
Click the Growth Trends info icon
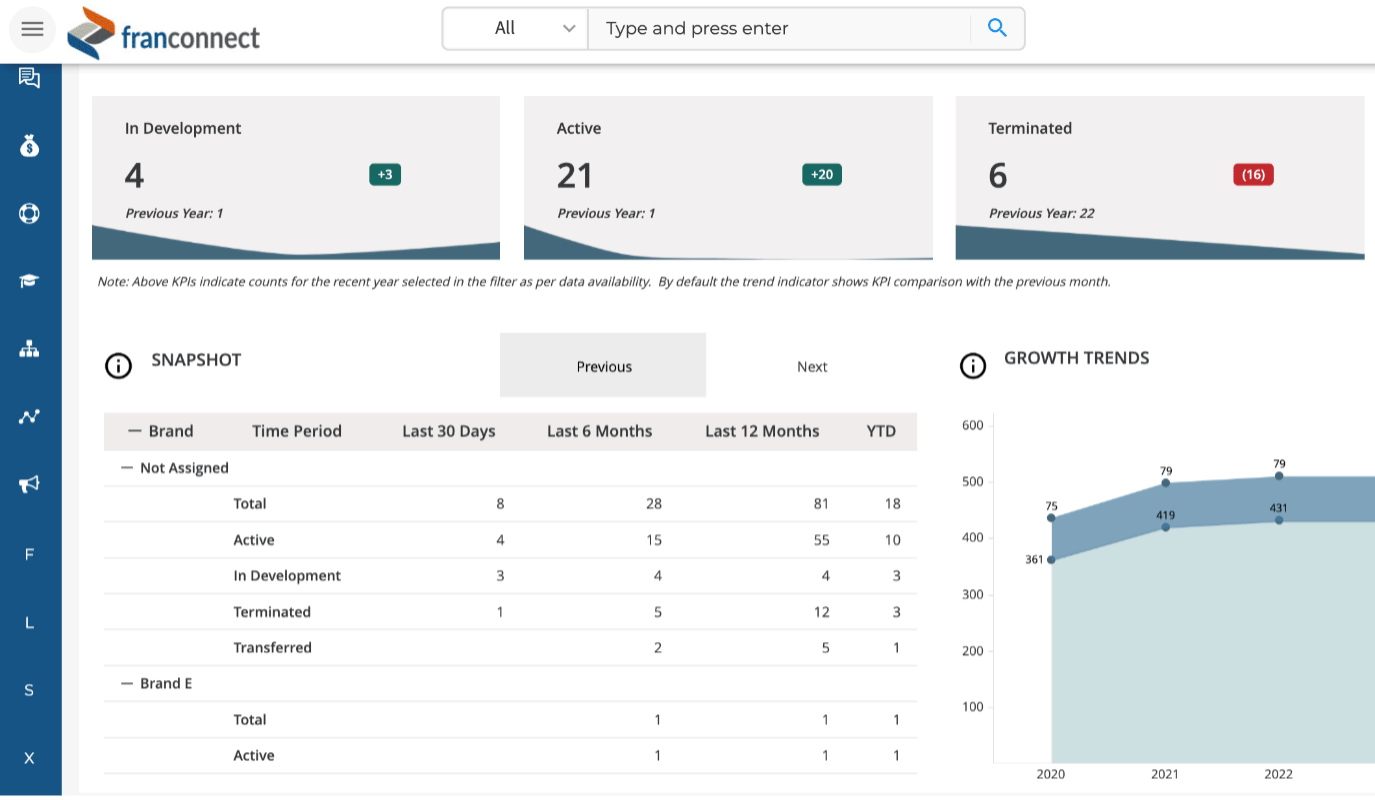(x=973, y=365)
